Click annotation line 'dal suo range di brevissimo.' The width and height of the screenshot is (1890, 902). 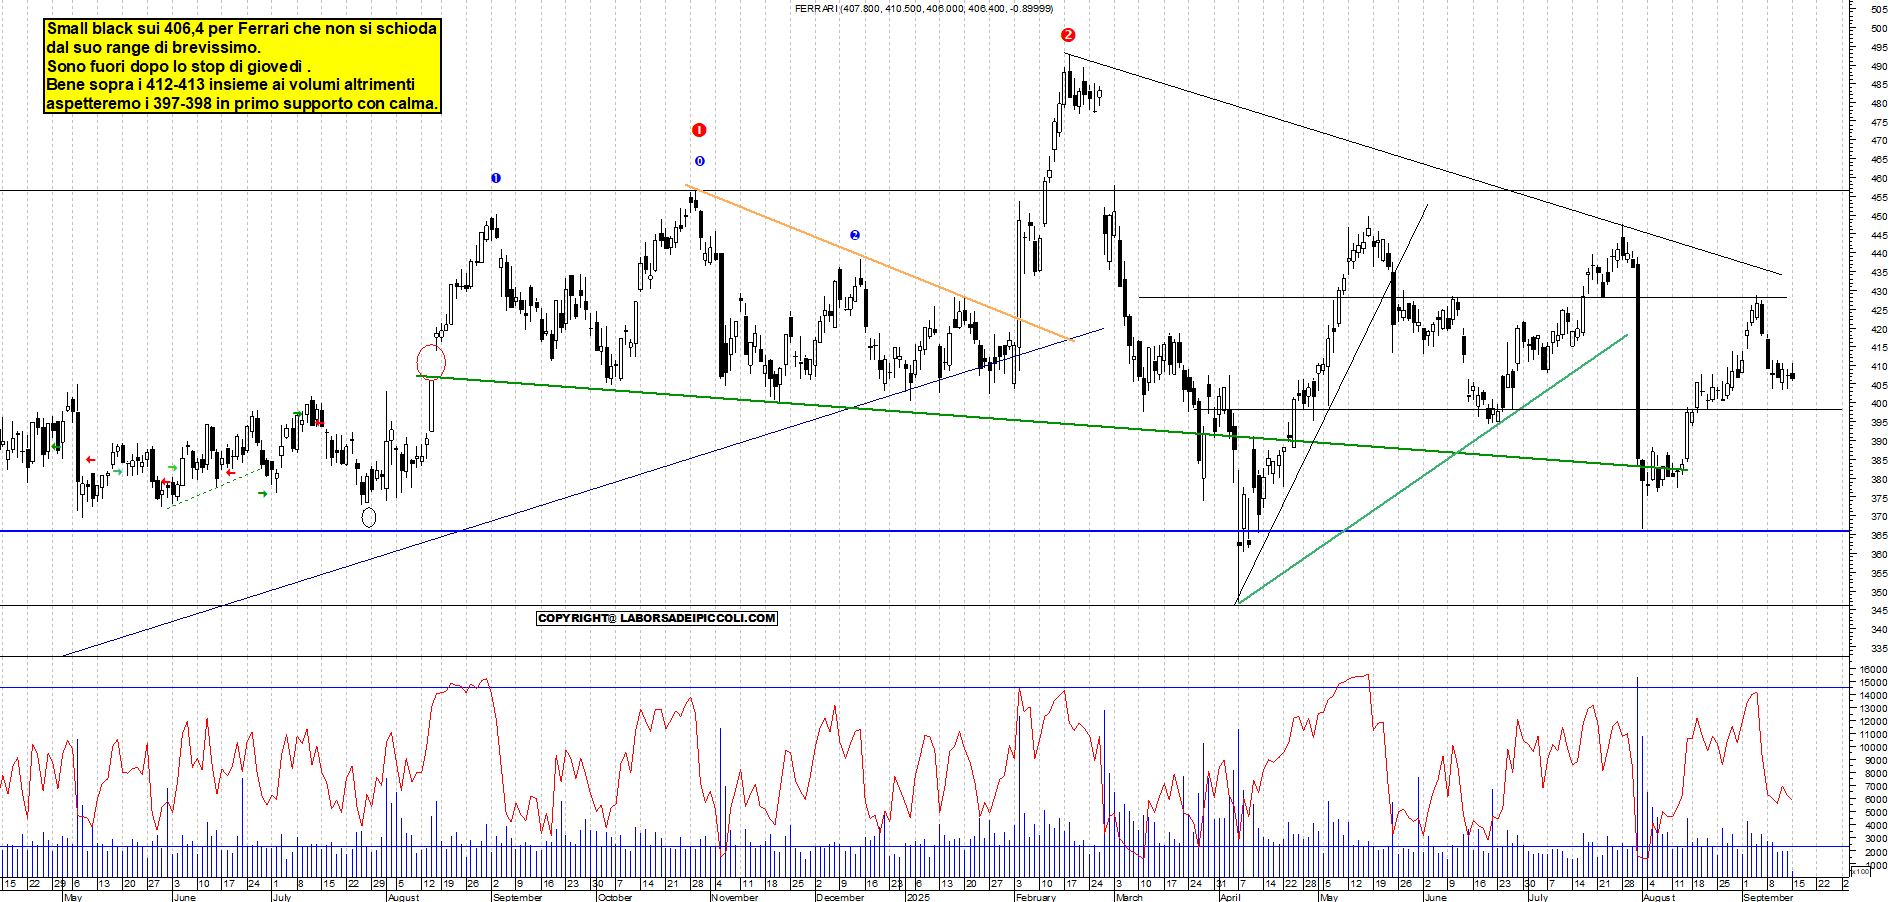[154, 47]
